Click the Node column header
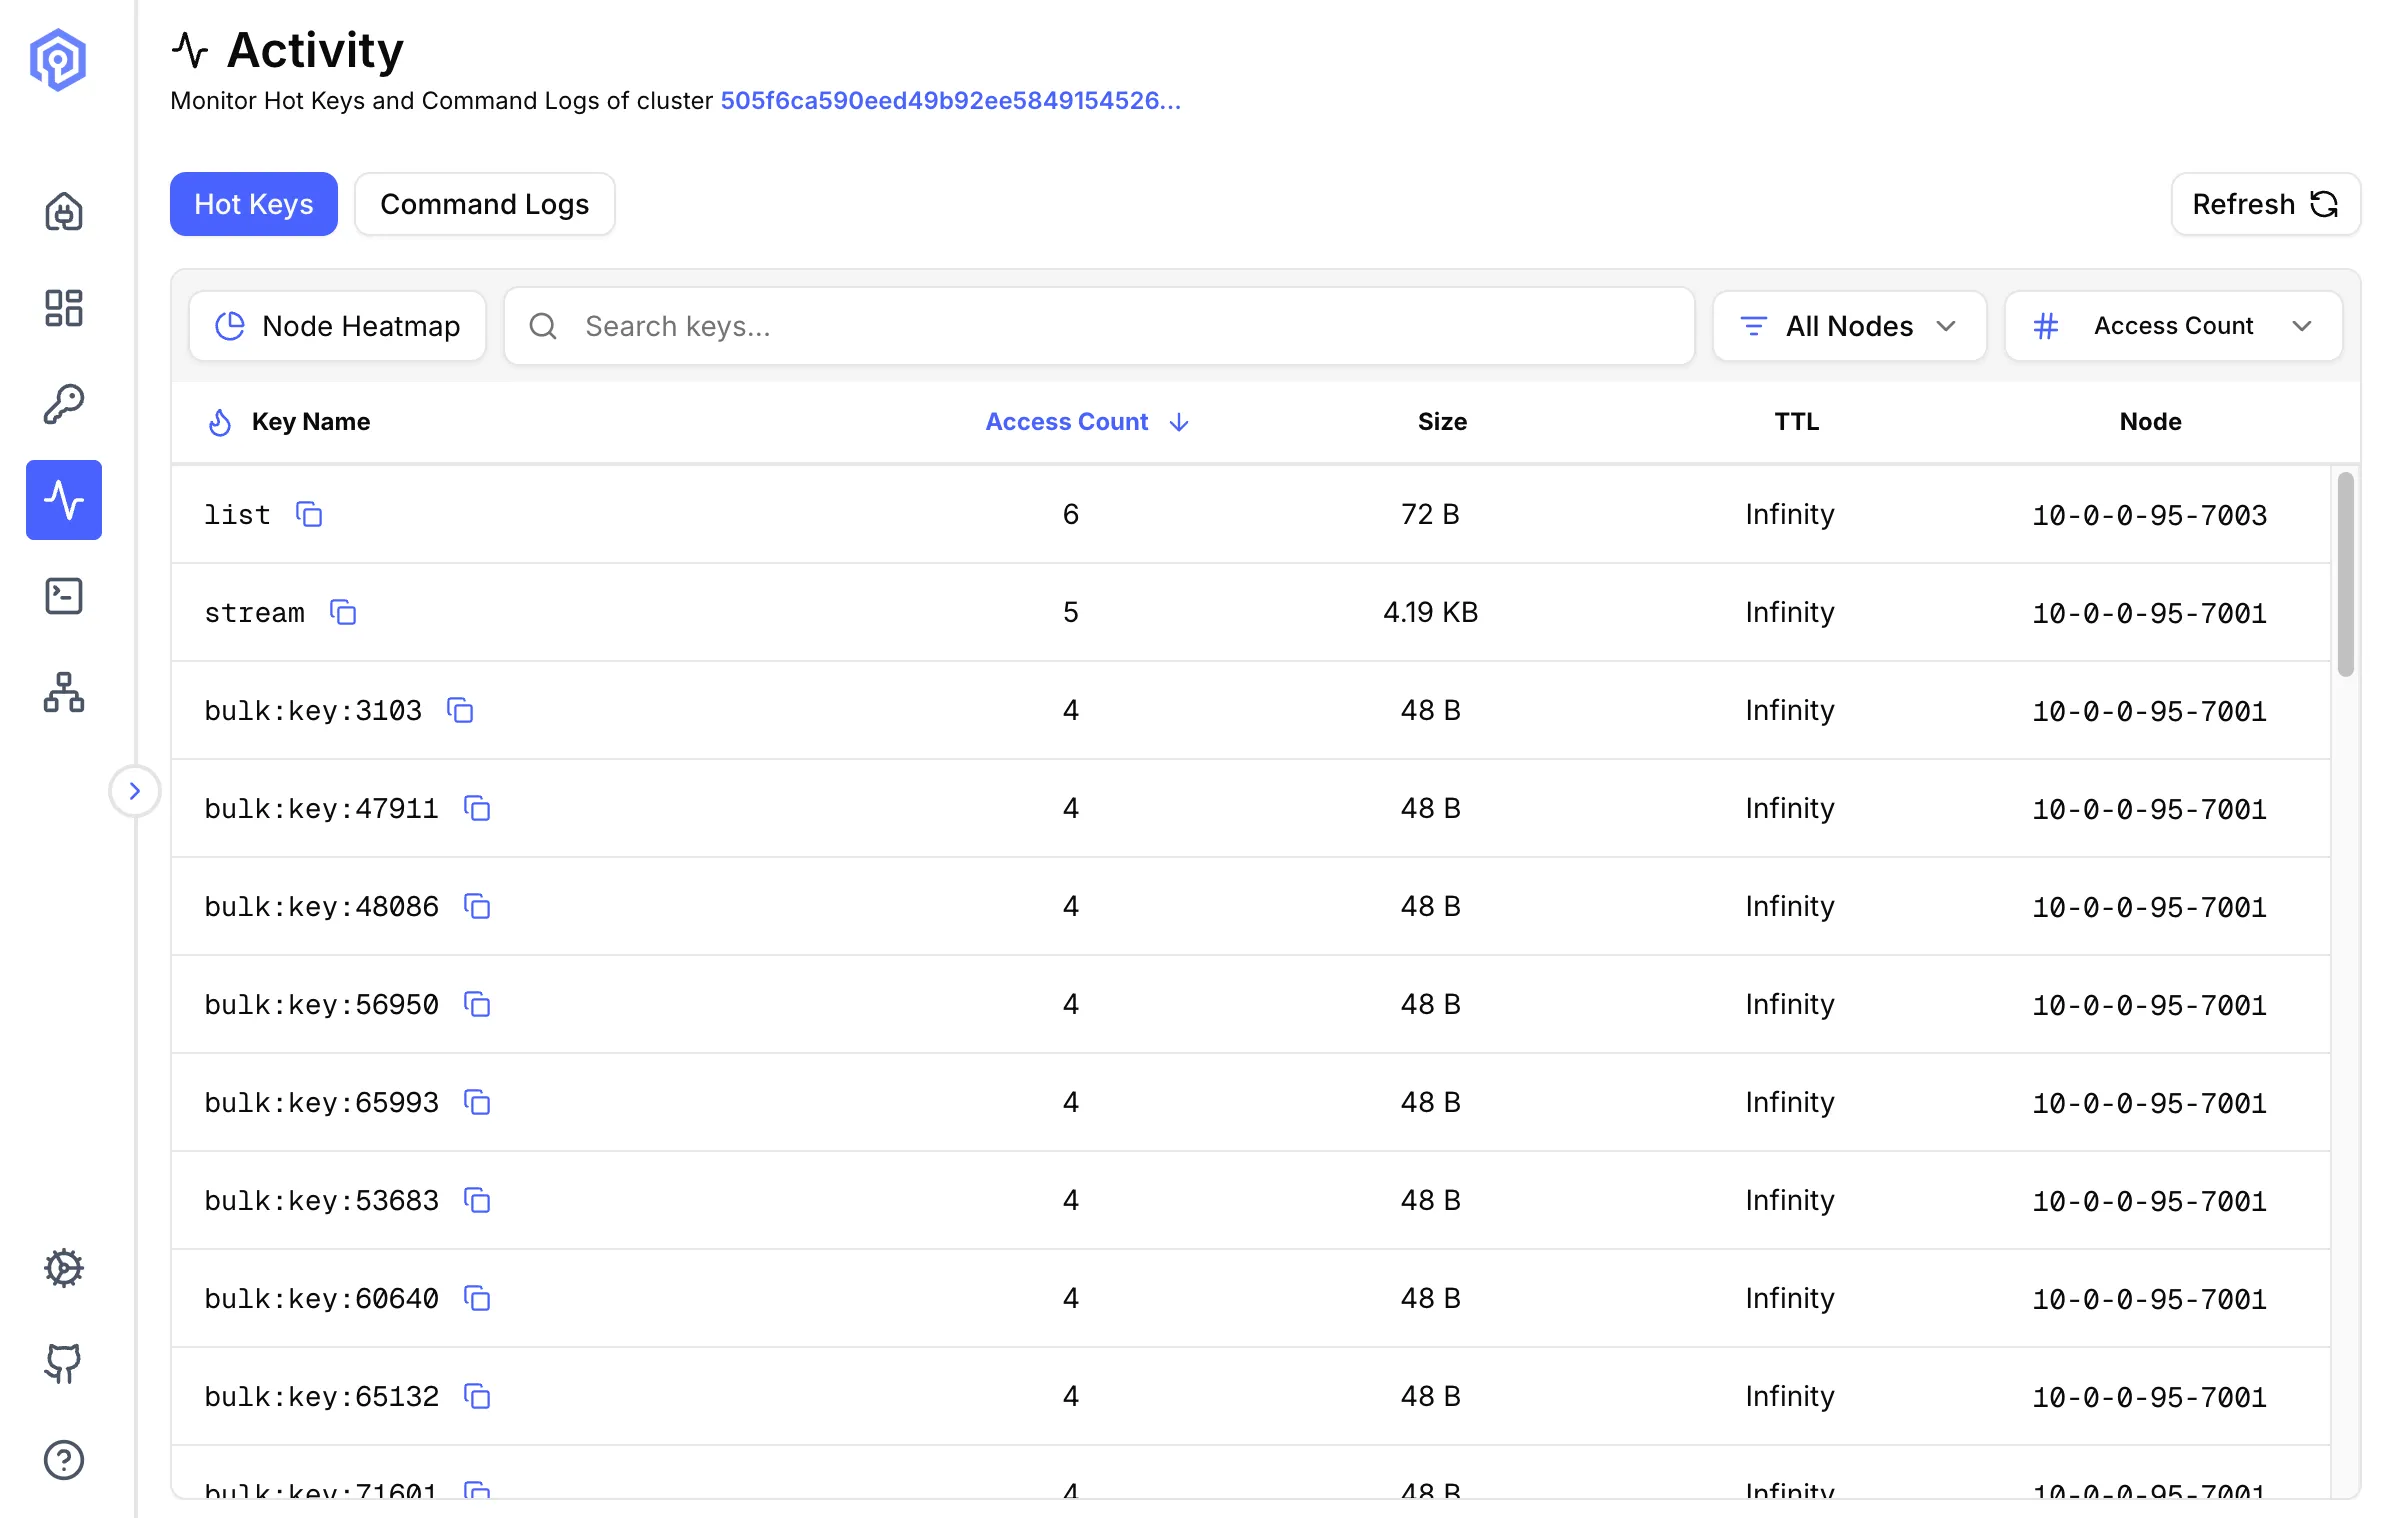Screen dimensions: 2388x1518 [2150, 422]
